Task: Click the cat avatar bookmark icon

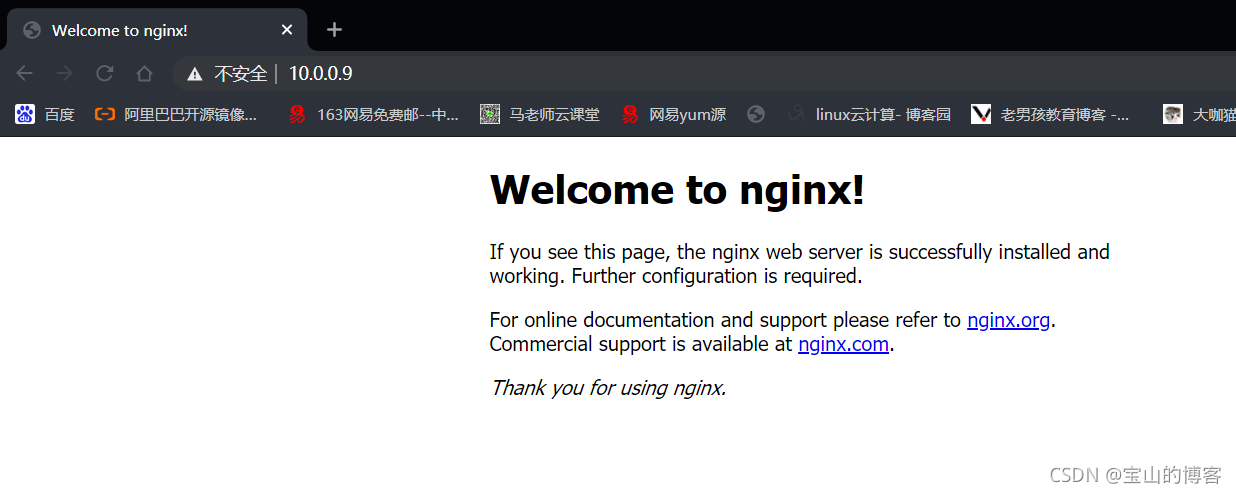Action: click(x=1173, y=114)
